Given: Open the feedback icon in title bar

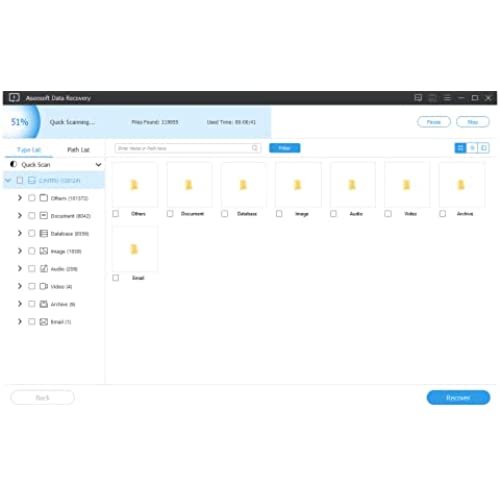Looking at the screenshot, I should [418, 98].
